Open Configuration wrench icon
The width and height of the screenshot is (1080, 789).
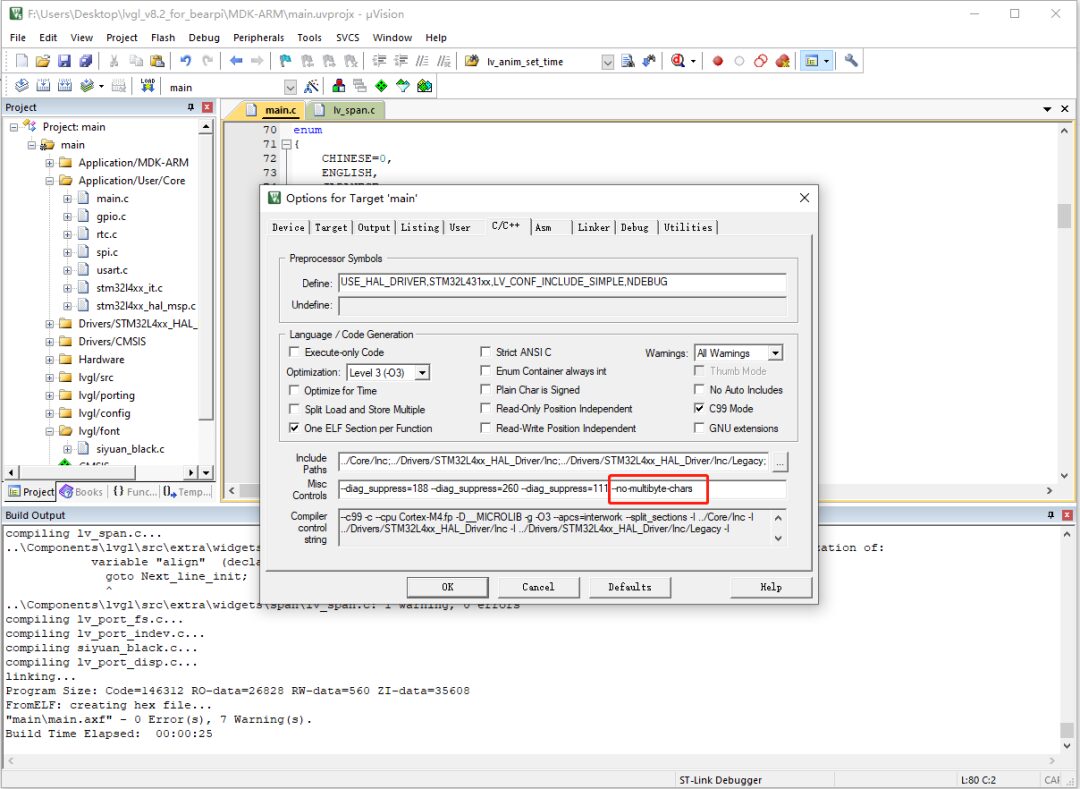(851, 61)
